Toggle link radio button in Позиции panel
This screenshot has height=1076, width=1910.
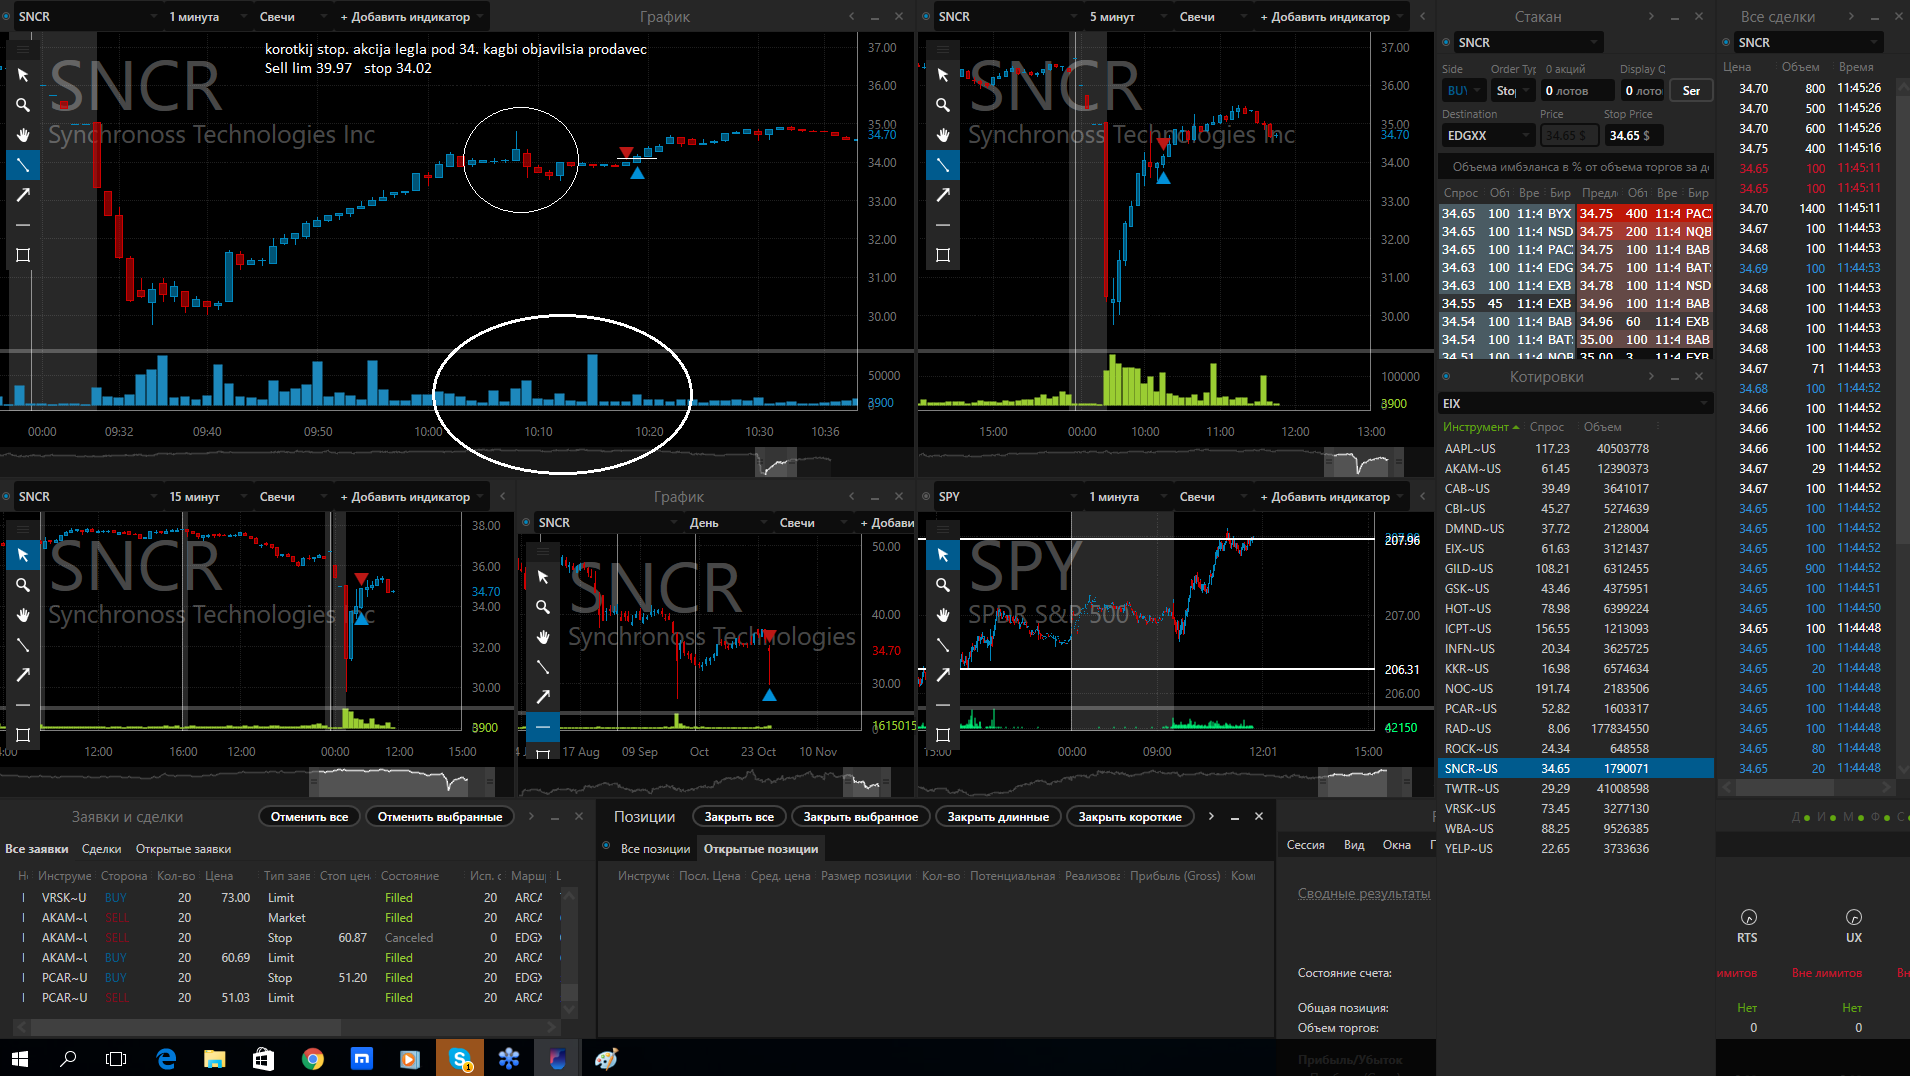pos(606,847)
